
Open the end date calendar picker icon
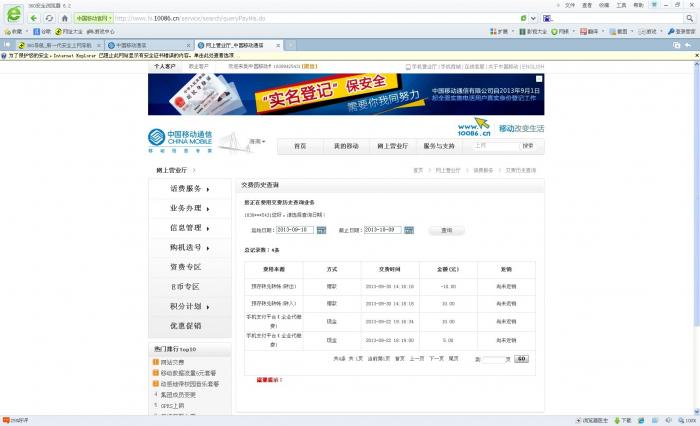(x=408, y=230)
